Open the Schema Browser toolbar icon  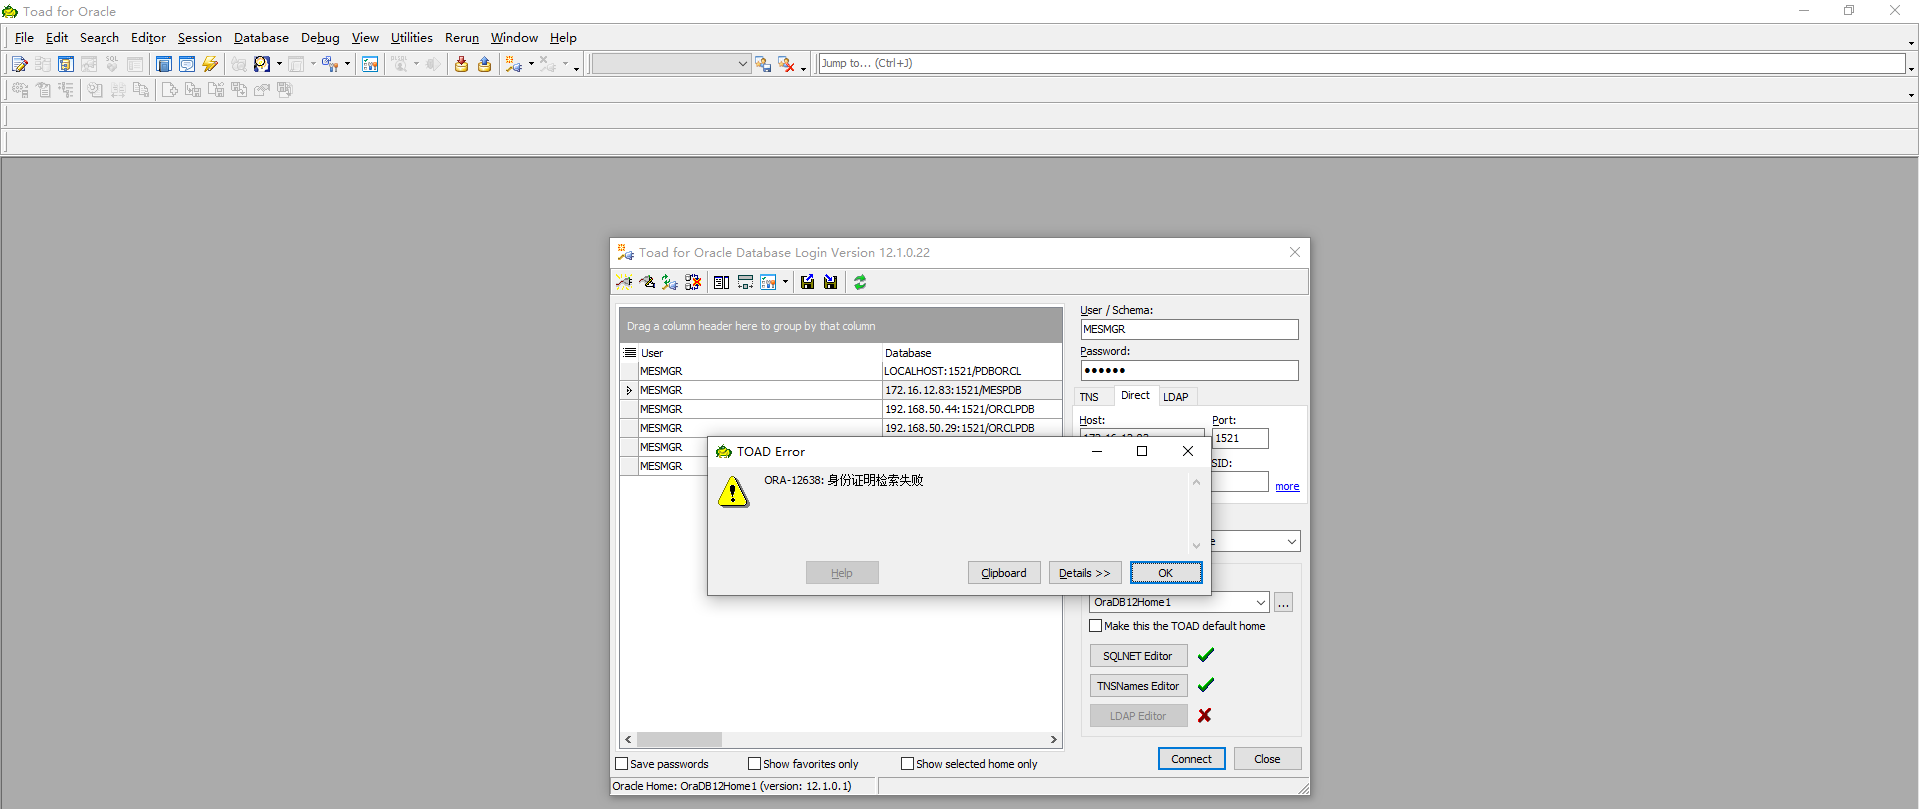66,64
